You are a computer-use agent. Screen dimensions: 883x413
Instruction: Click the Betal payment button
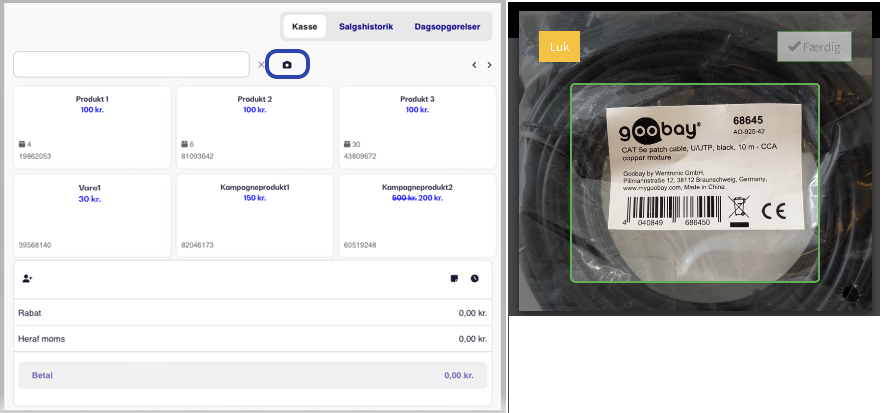click(x=253, y=375)
